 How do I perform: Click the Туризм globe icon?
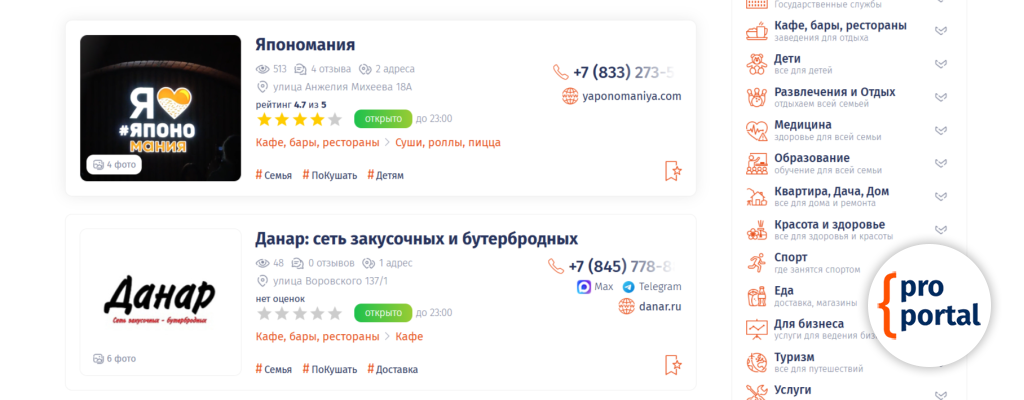pyautogui.click(x=757, y=363)
